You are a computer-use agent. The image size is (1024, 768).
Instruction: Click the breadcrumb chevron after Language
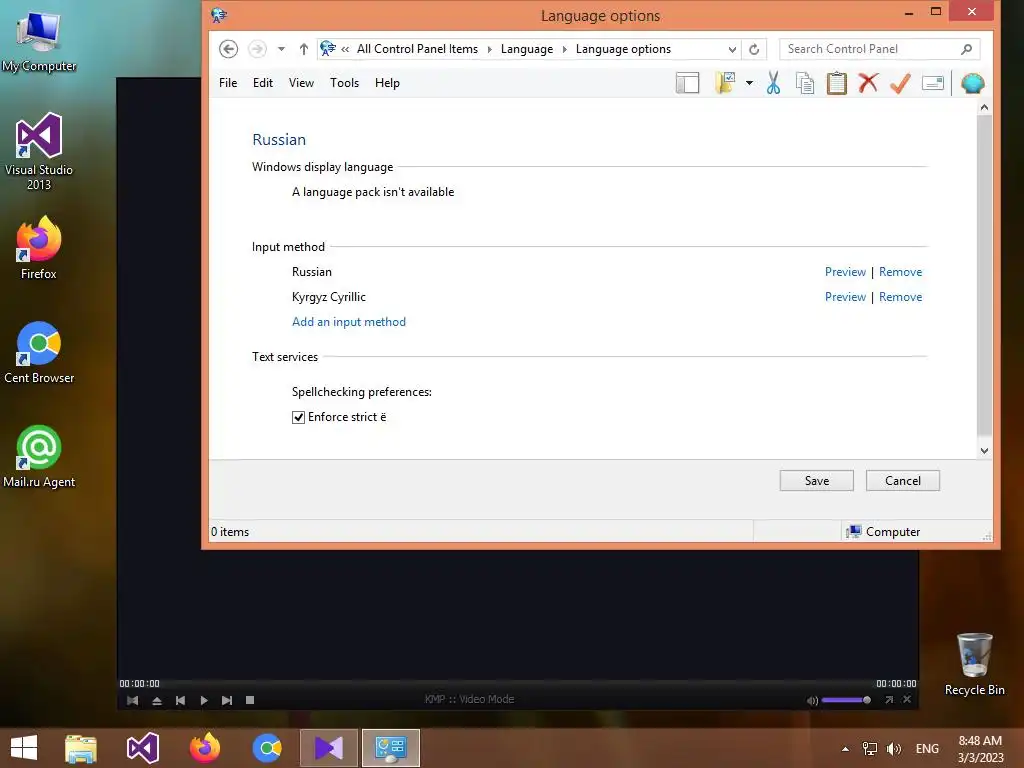(x=564, y=49)
